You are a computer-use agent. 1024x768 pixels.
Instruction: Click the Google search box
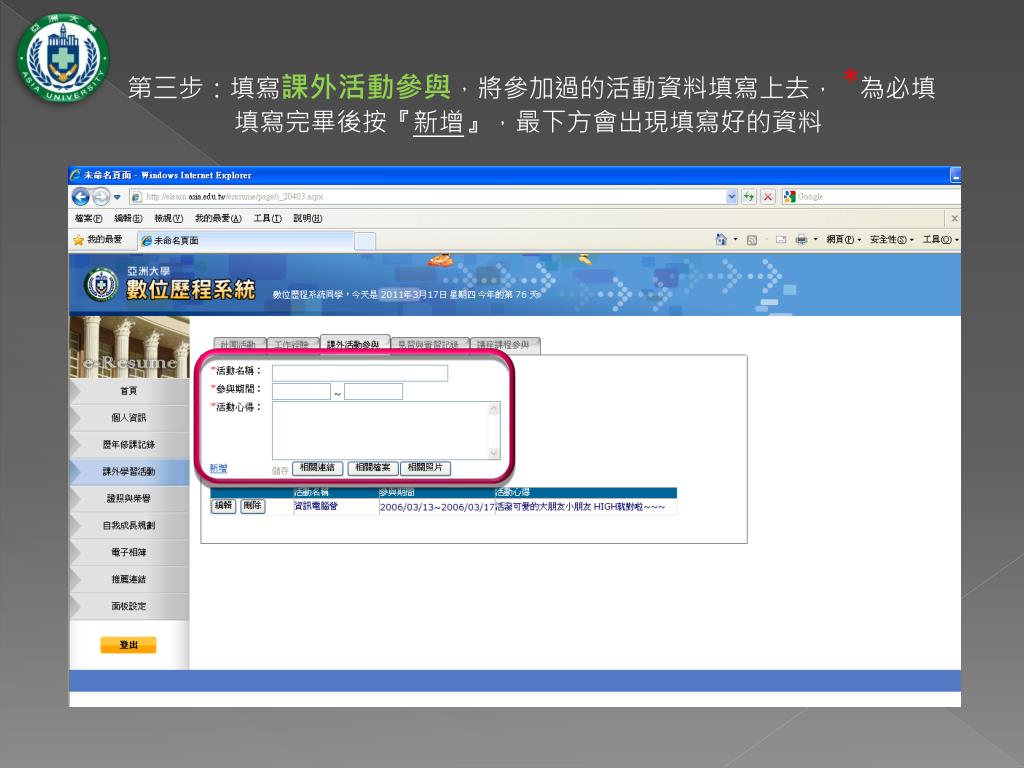coord(872,197)
